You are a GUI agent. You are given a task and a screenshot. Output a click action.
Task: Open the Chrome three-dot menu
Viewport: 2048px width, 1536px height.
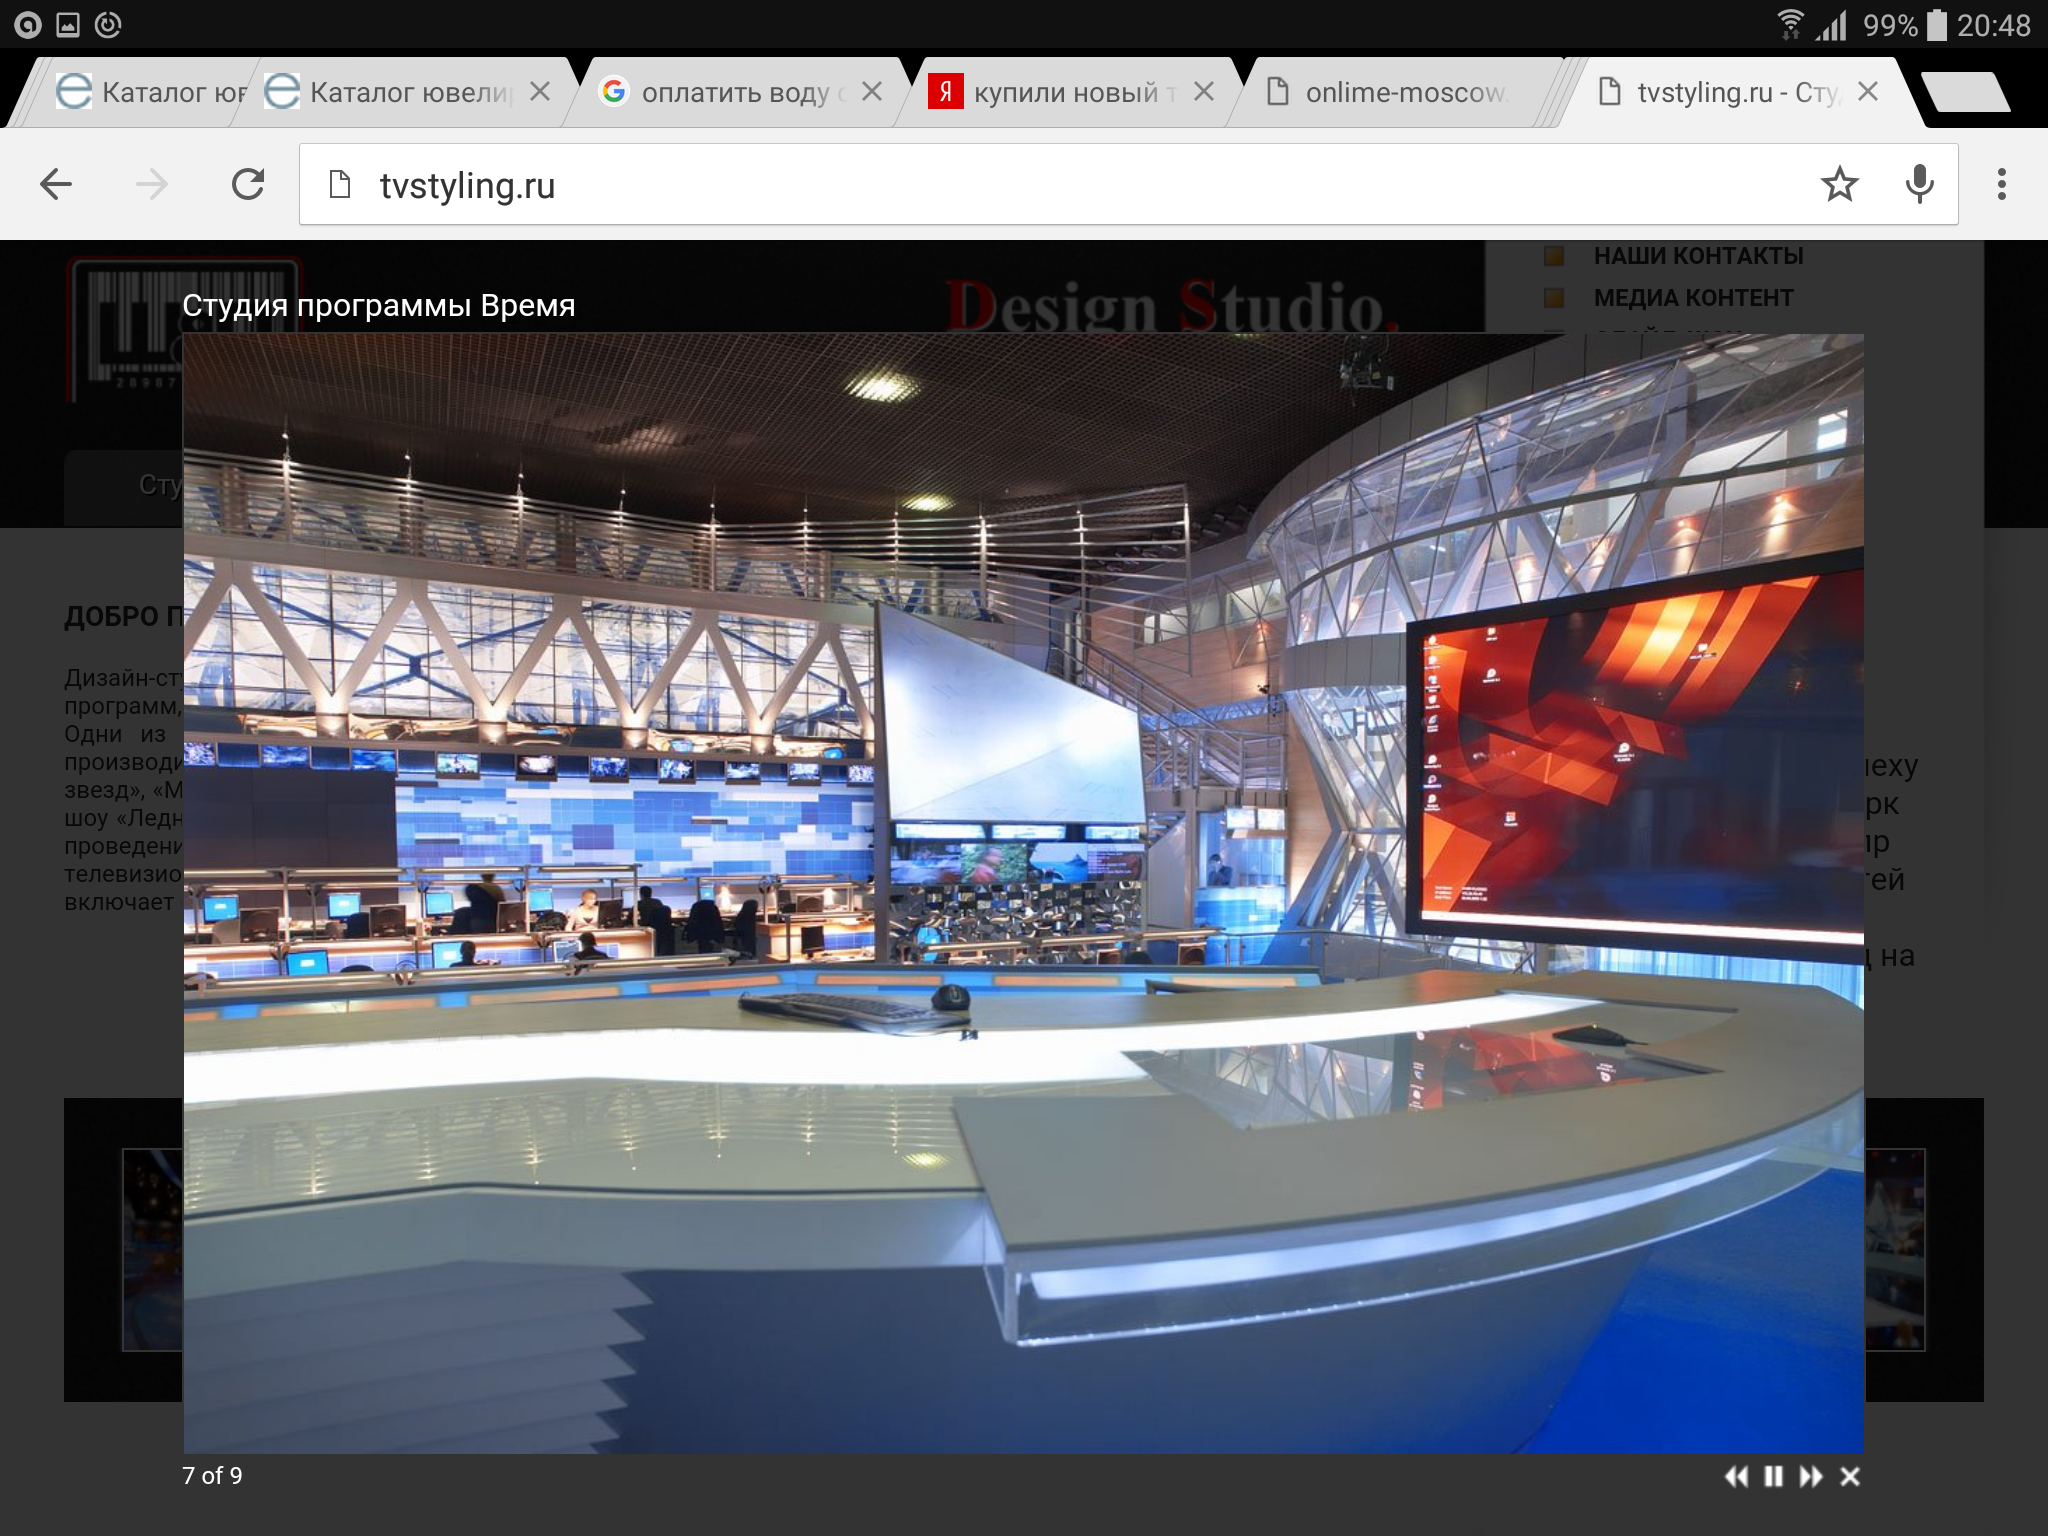pos(2001,184)
